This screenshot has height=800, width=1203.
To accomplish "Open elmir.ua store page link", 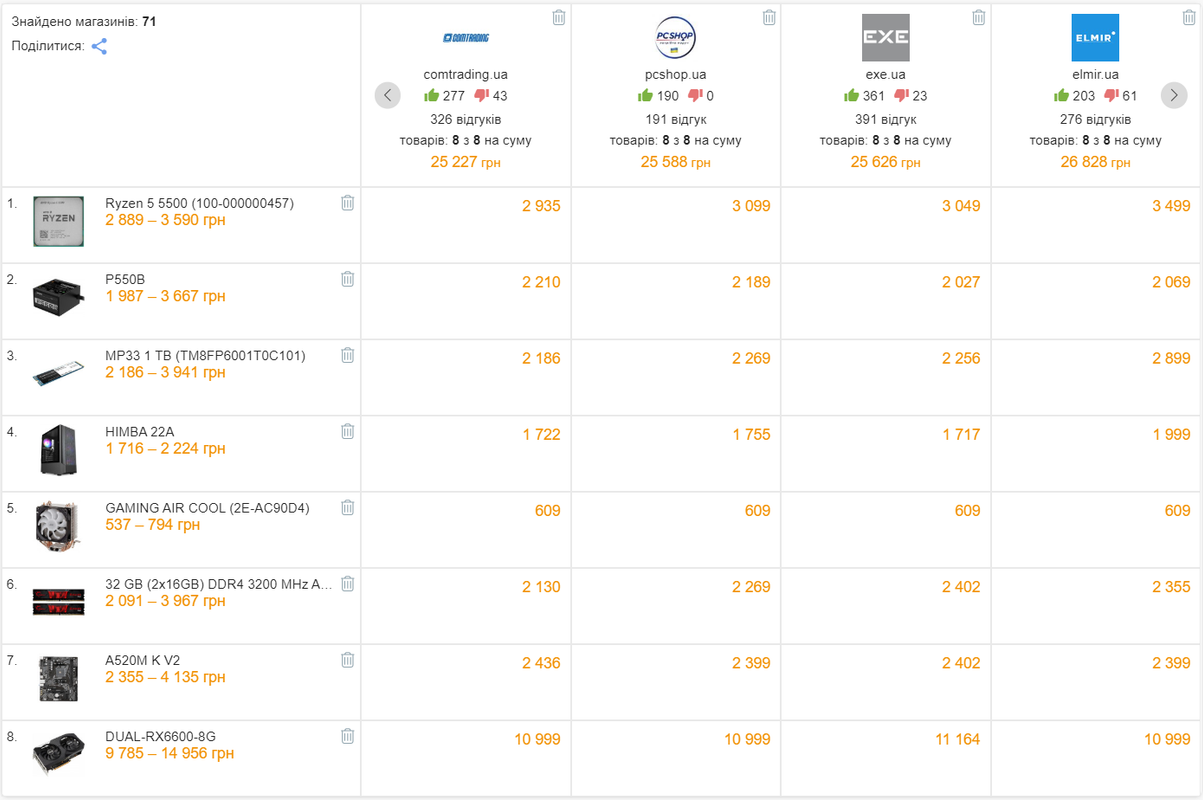I will (x=1095, y=74).
